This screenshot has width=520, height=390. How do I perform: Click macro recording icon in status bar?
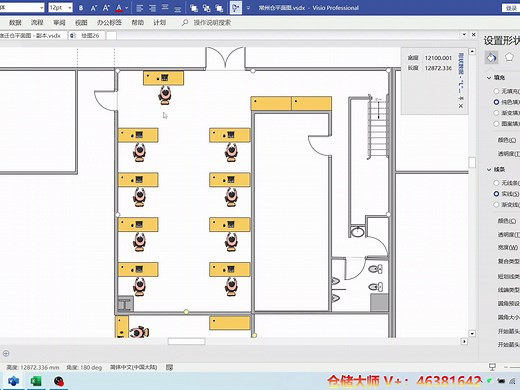pos(169,367)
